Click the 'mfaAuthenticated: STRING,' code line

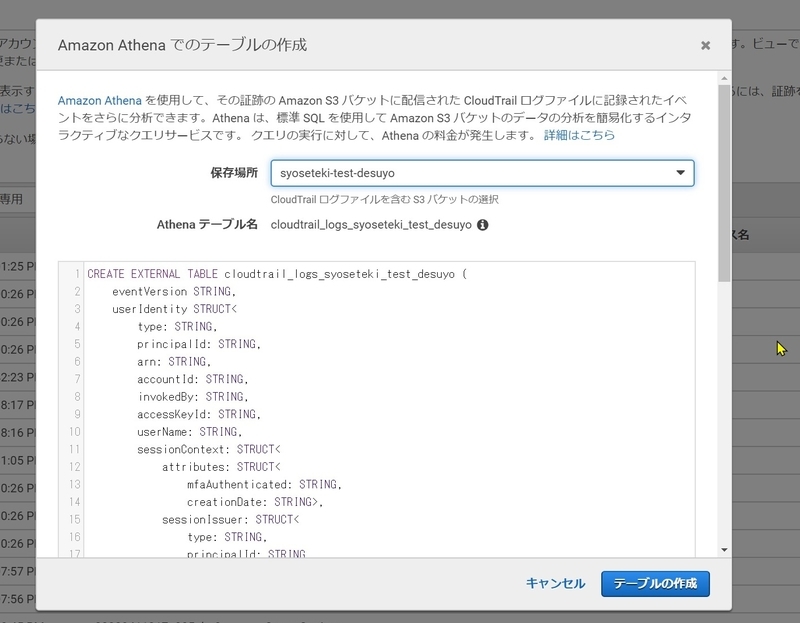[264, 484]
